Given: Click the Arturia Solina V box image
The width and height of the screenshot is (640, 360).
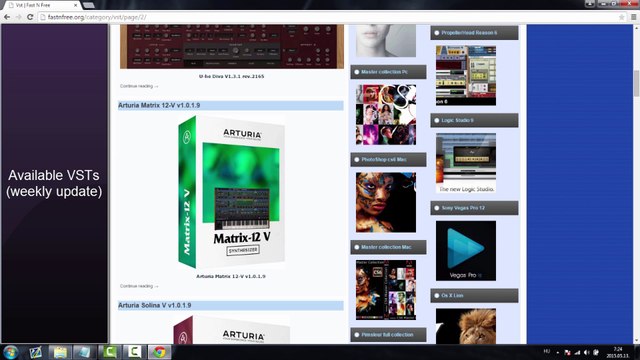Looking at the screenshot, I should click(x=231, y=329).
